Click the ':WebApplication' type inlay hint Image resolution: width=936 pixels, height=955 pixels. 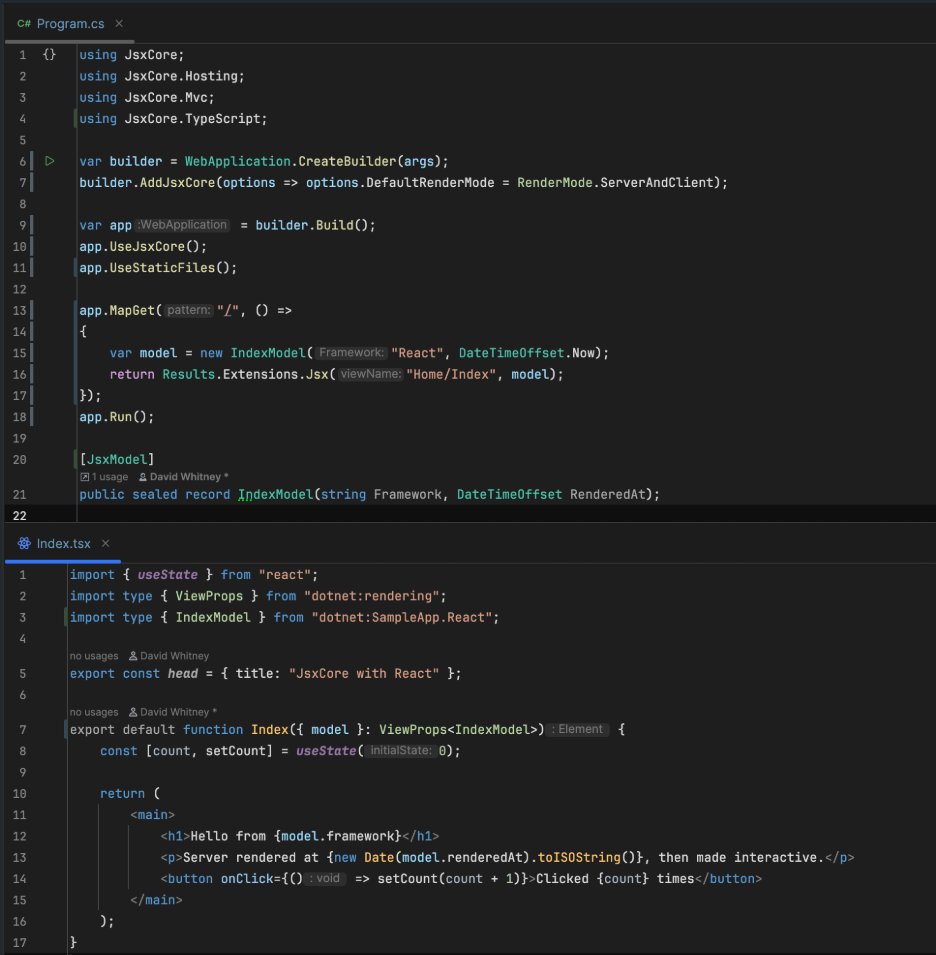pyautogui.click(x=183, y=225)
